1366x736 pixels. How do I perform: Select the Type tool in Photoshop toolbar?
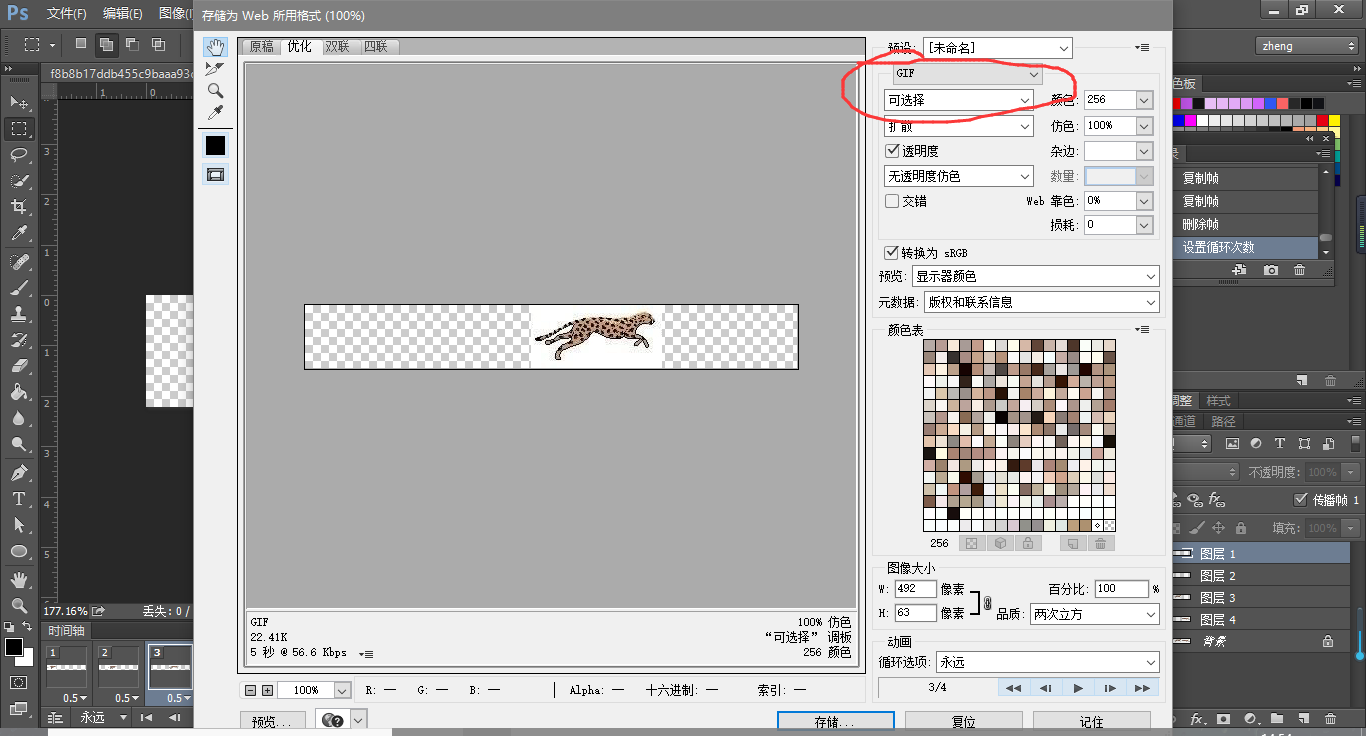point(19,499)
